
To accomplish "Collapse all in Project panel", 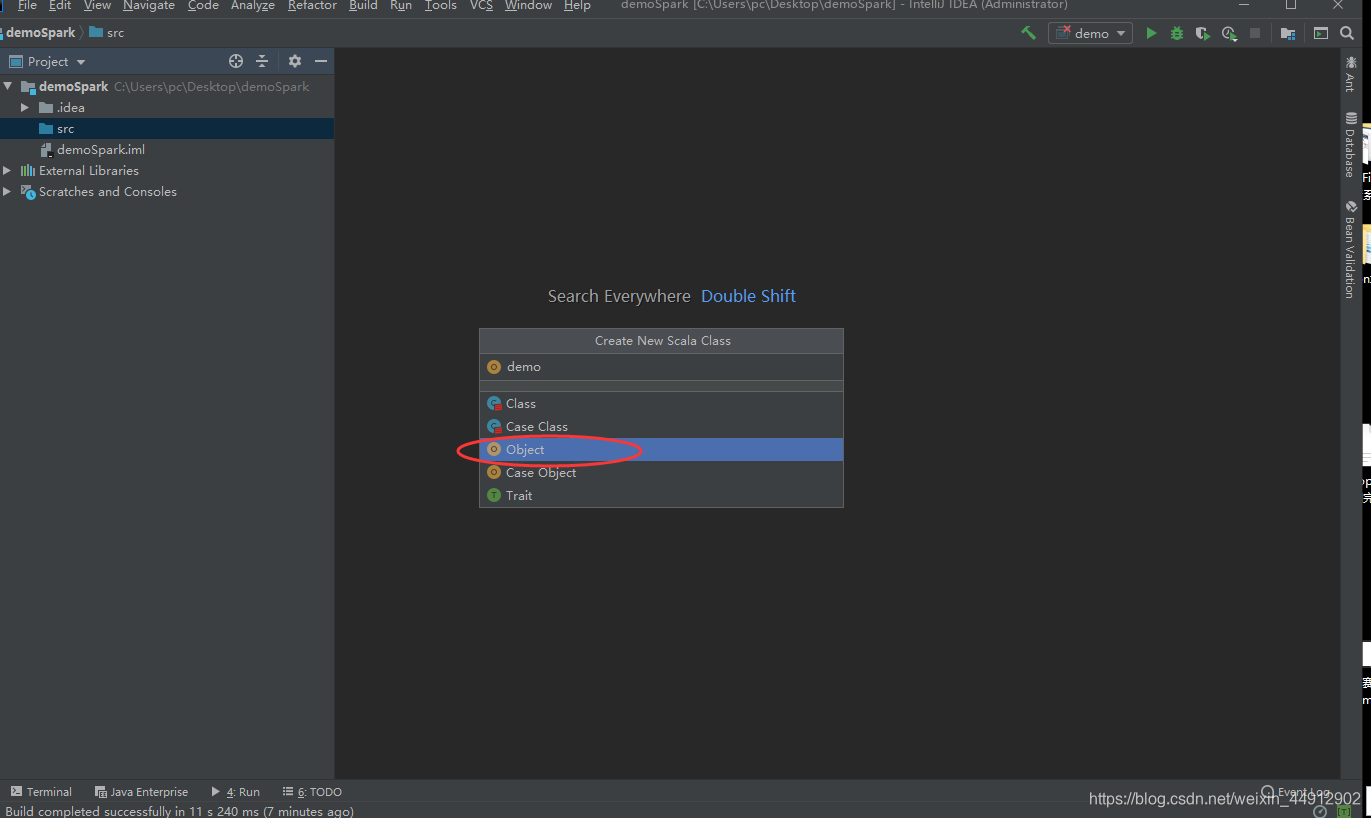I will [x=262, y=61].
